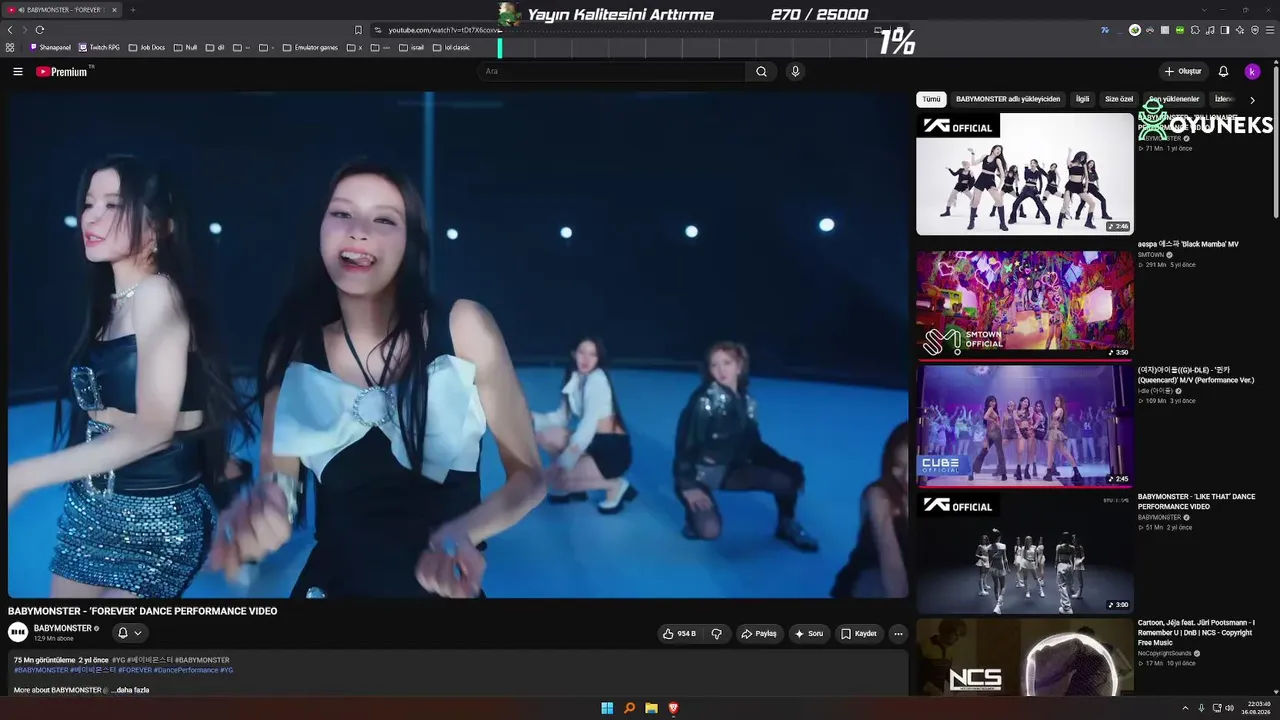
Task: Start voice search with the microphone
Action: click(x=795, y=71)
